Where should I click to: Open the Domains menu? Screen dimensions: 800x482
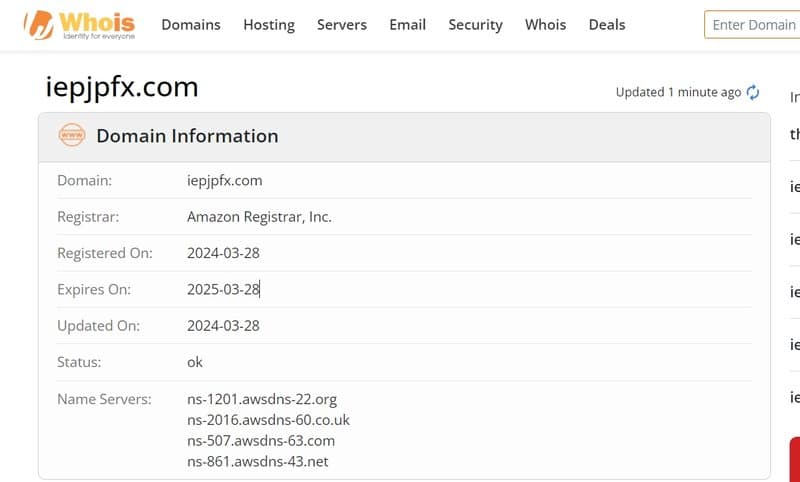(x=191, y=24)
